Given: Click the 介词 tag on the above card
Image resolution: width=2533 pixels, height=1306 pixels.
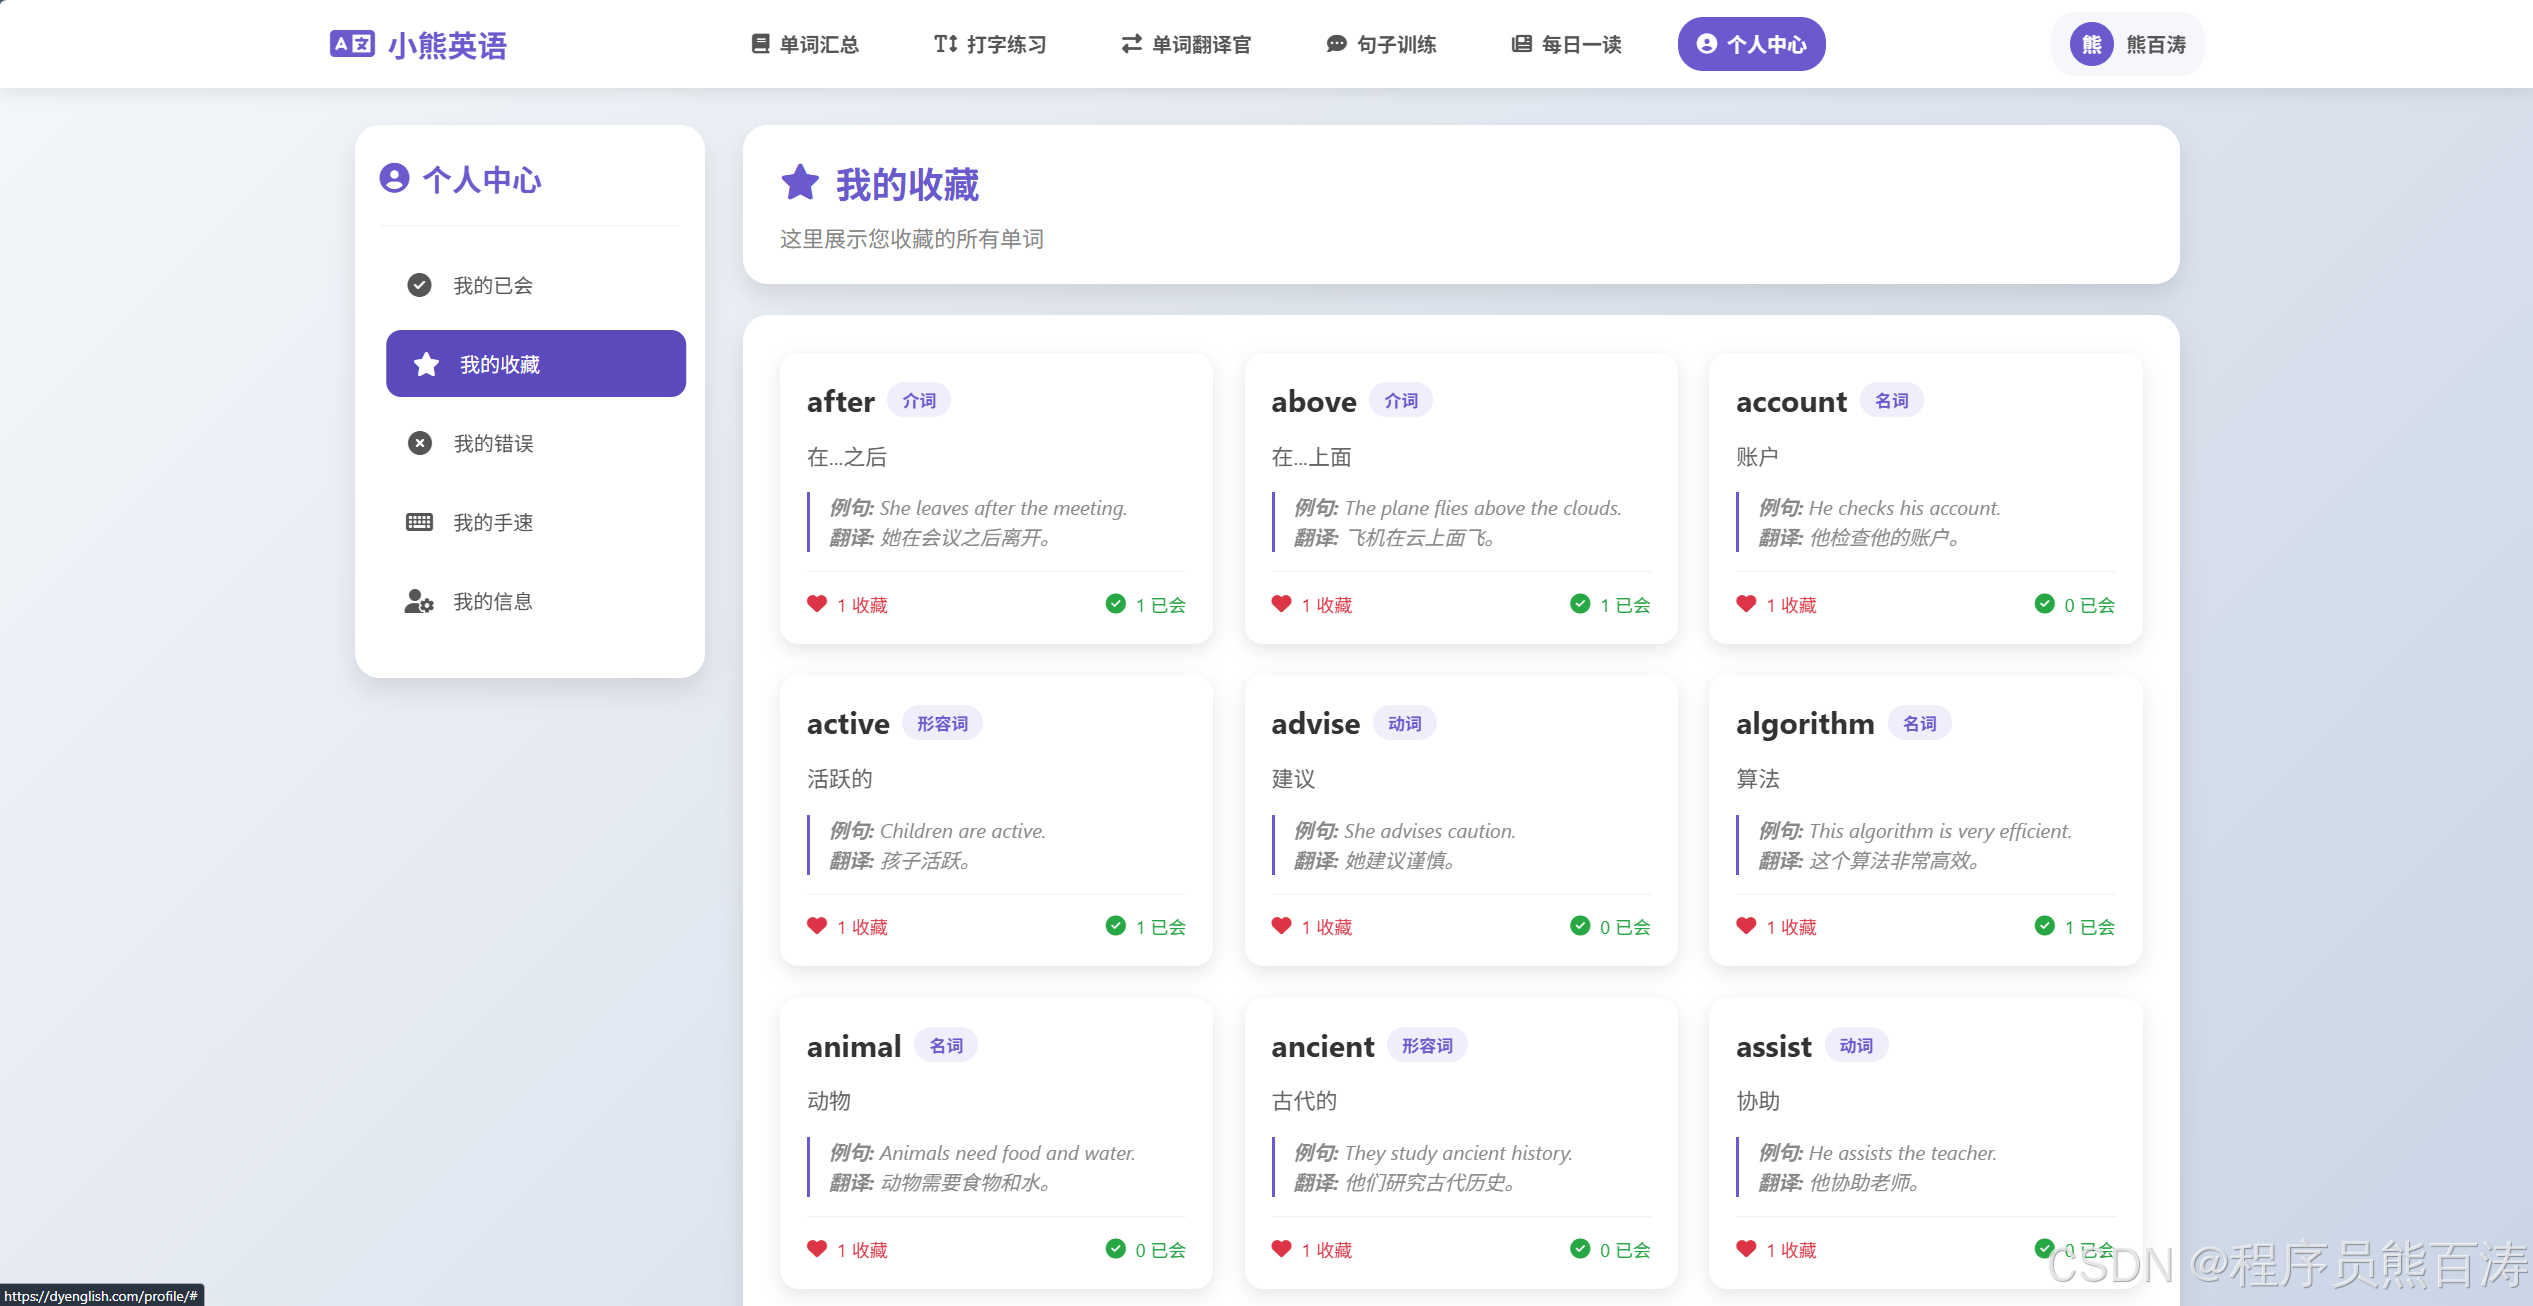Looking at the screenshot, I should click(1401, 400).
